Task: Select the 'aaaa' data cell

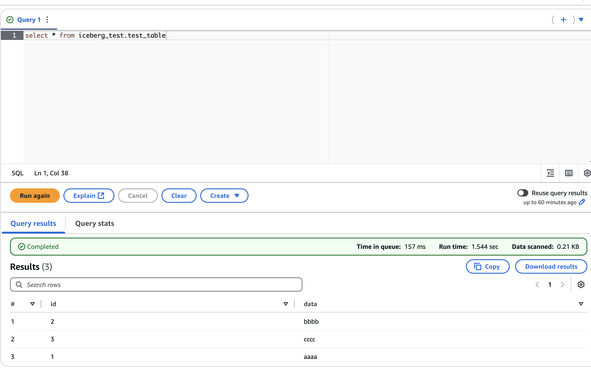Action: click(310, 356)
